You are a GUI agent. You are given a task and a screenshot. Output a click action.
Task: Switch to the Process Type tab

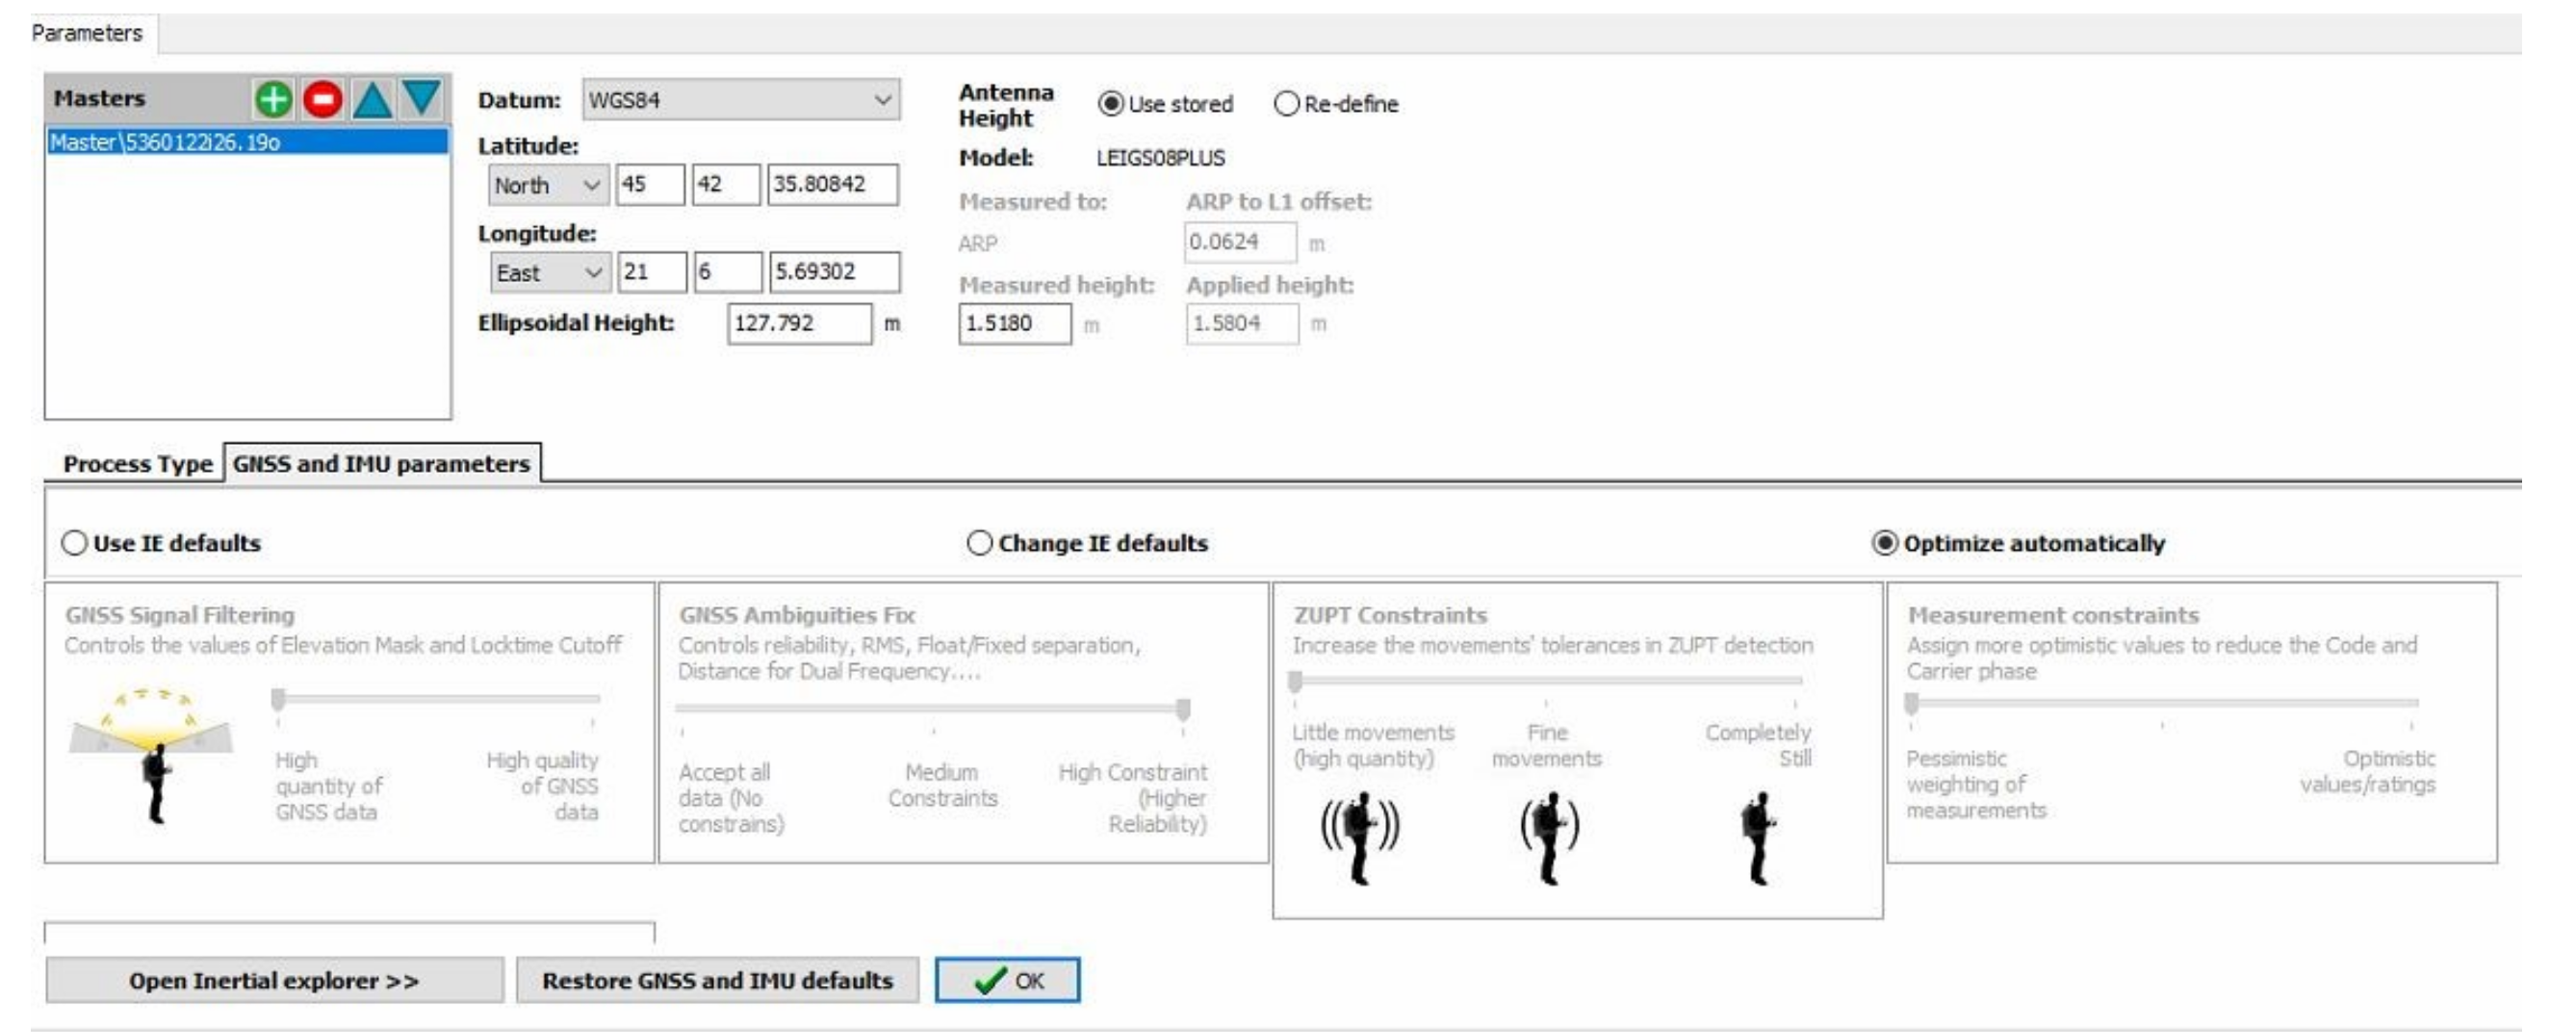point(137,464)
